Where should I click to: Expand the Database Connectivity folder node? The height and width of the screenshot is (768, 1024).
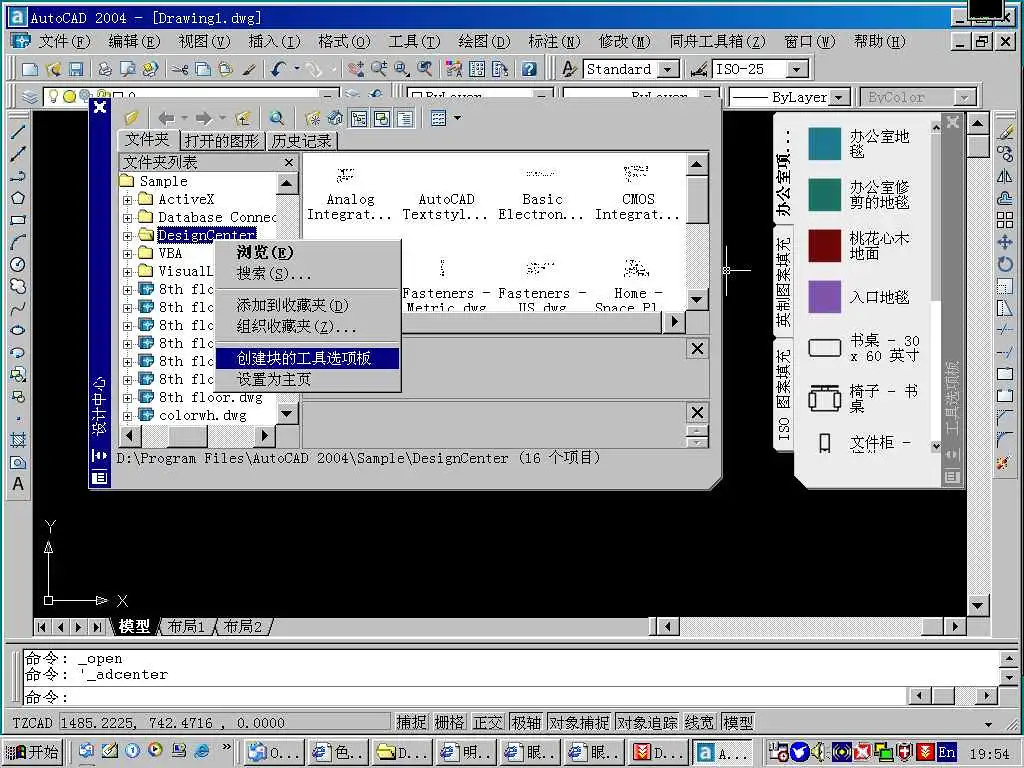pyautogui.click(x=127, y=217)
